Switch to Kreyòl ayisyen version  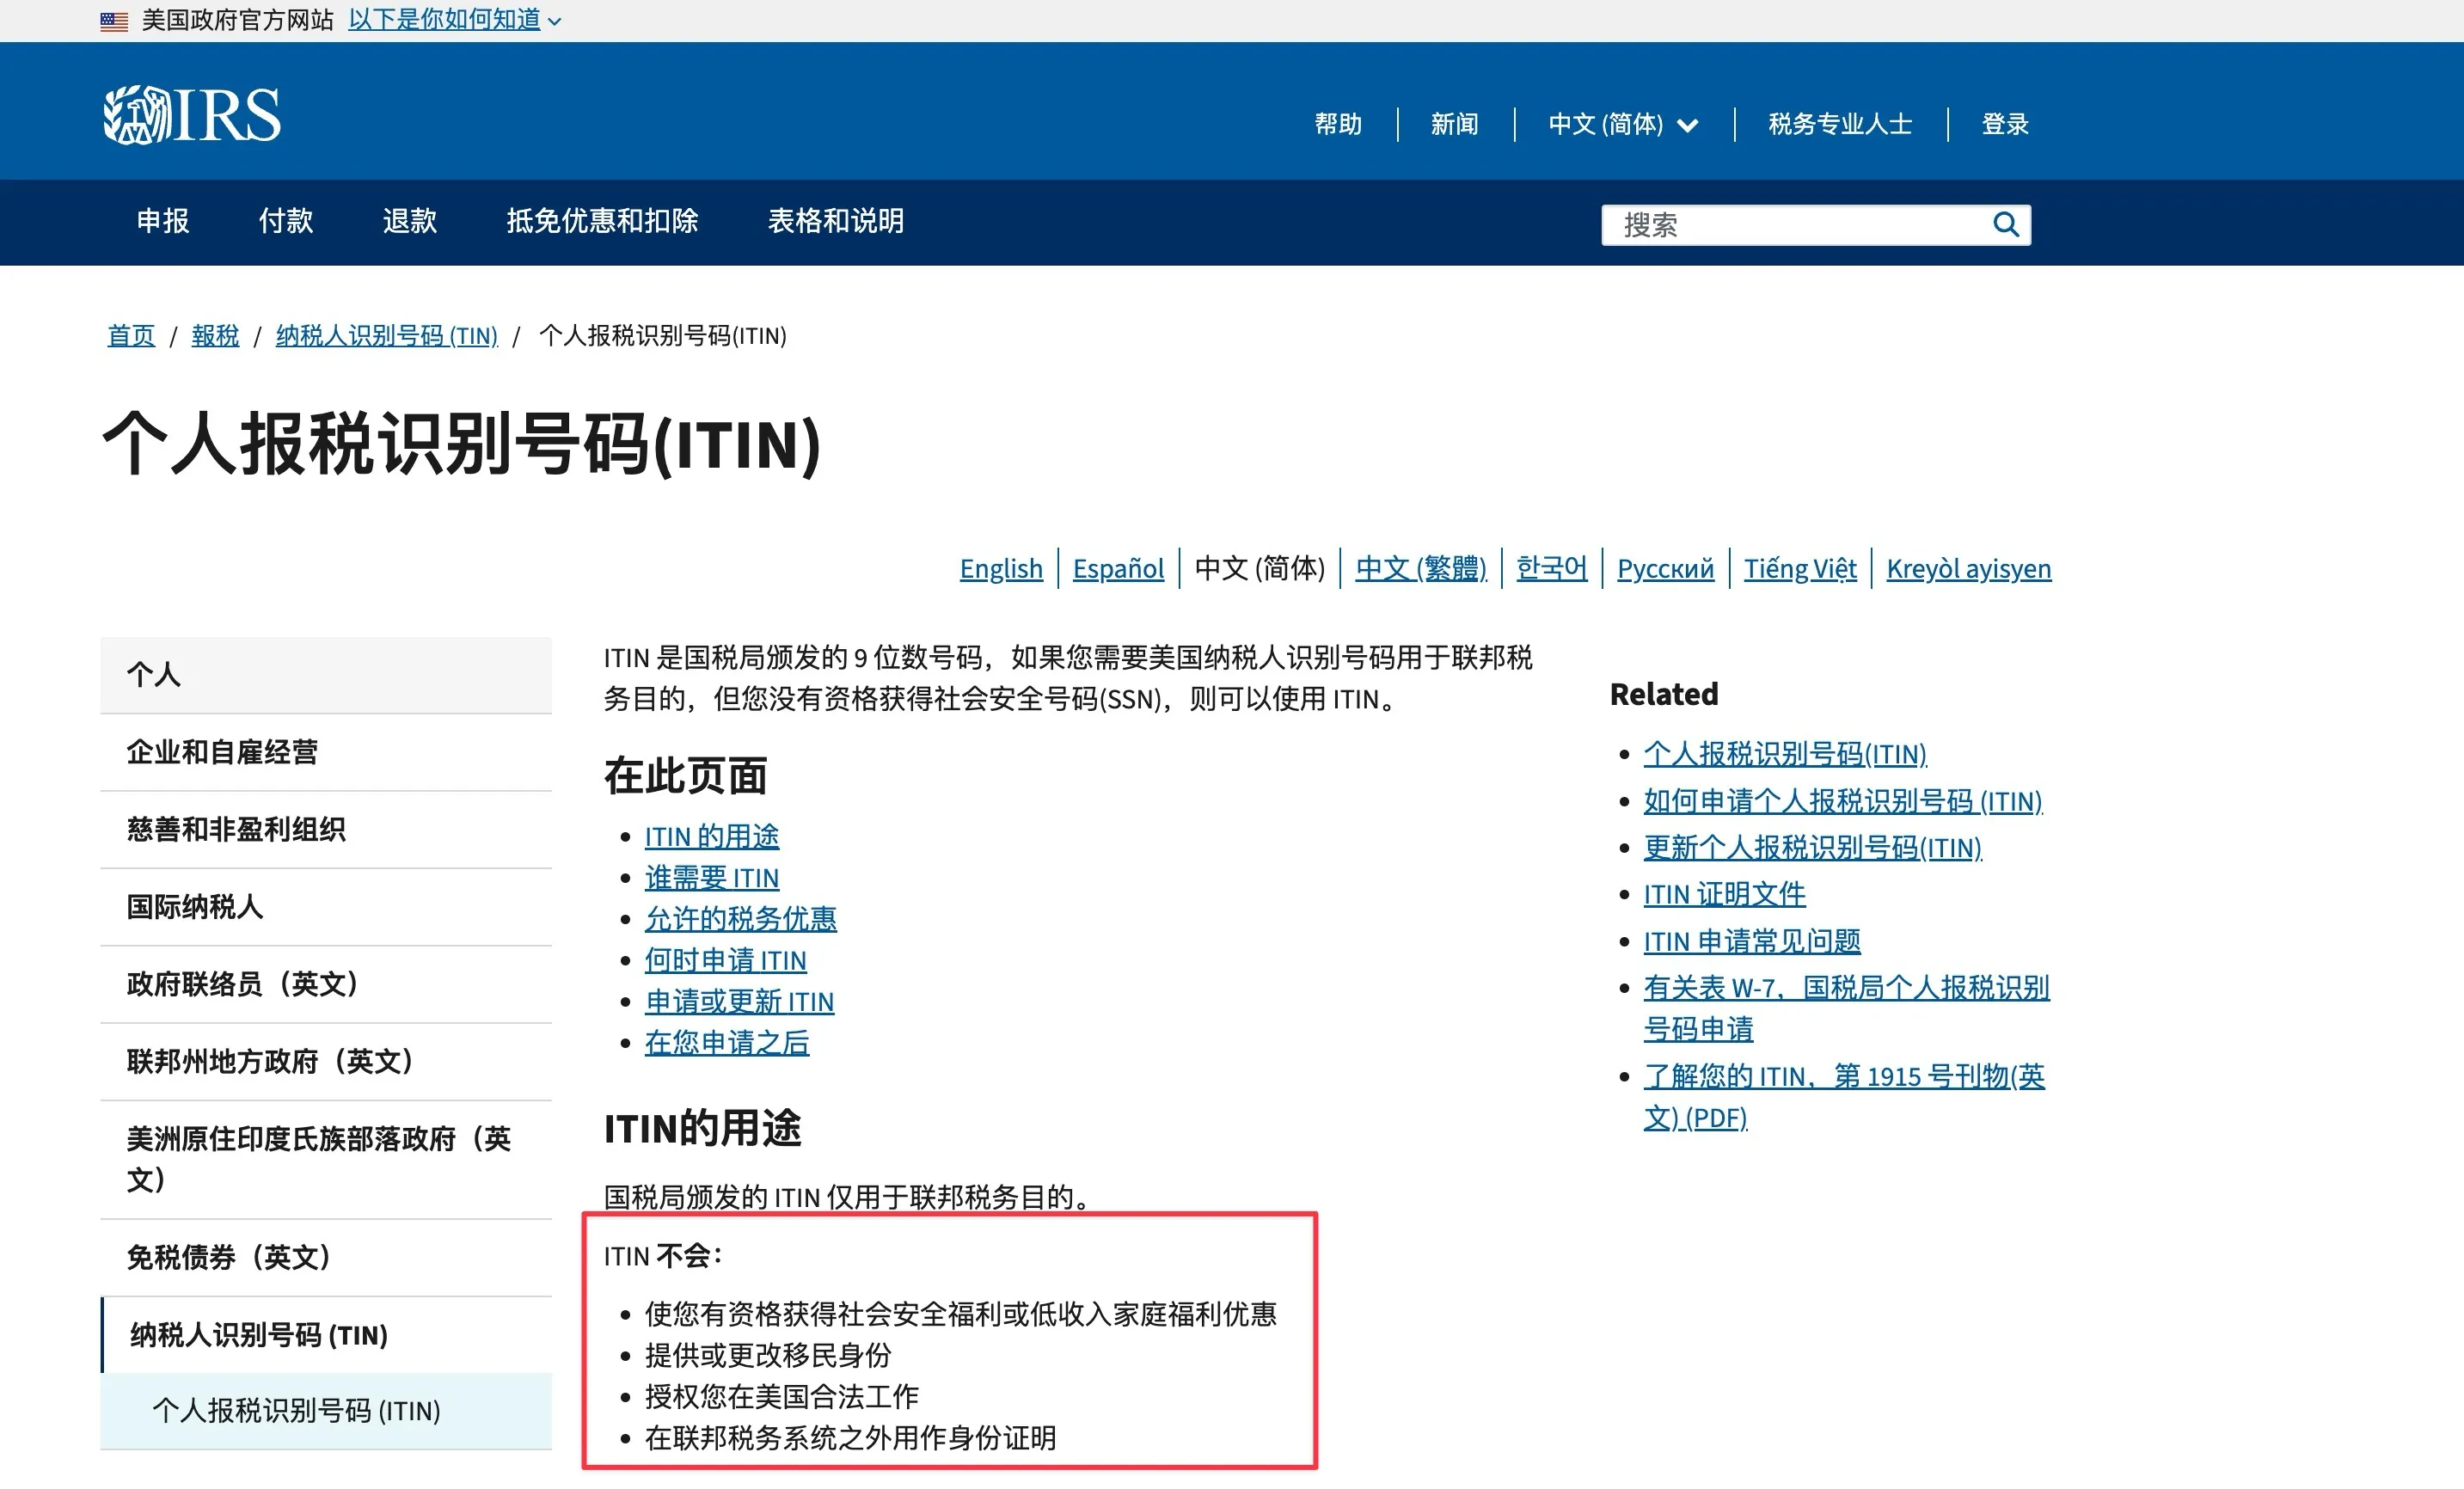pyautogui.click(x=1968, y=569)
